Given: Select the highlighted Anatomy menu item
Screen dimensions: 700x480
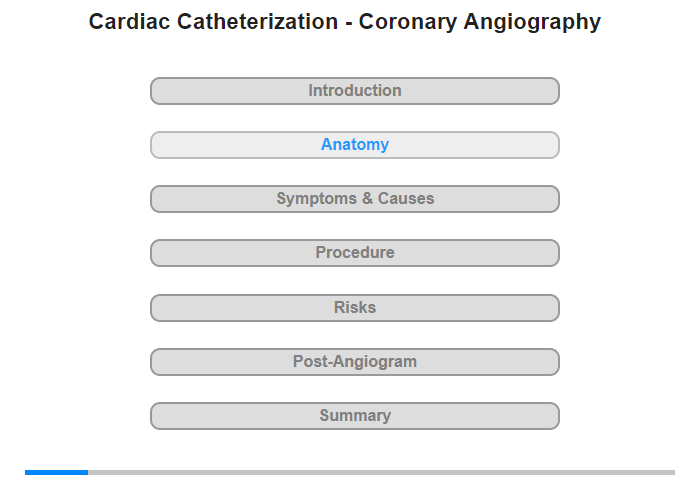Looking at the screenshot, I should (x=355, y=145).
